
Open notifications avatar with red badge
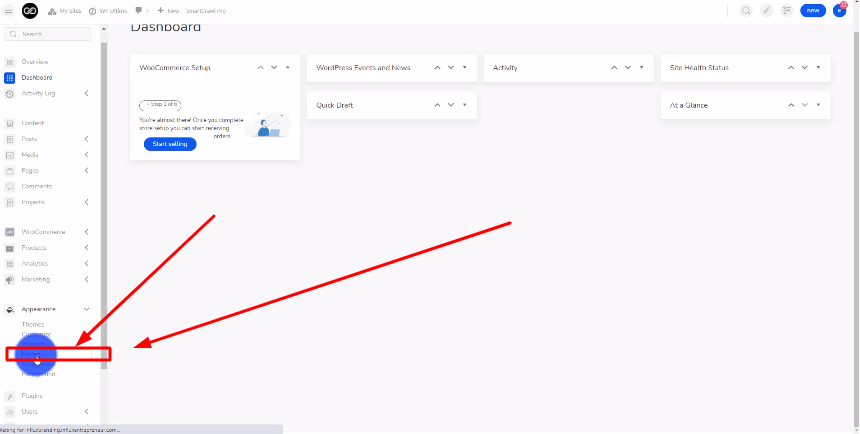point(840,10)
